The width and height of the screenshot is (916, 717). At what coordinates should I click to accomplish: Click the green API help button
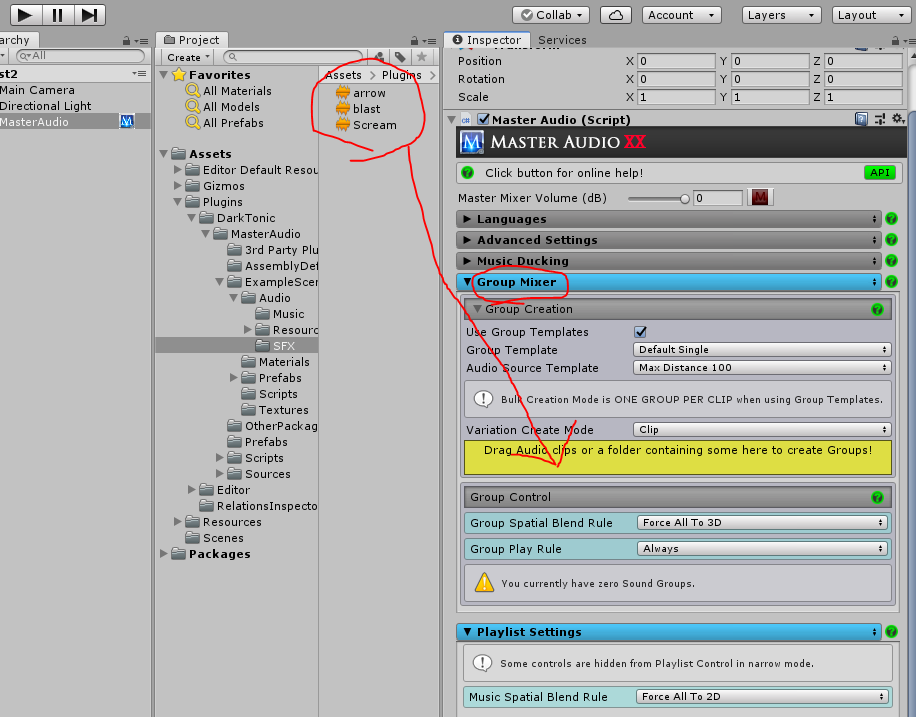pyautogui.click(x=879, y=173)
